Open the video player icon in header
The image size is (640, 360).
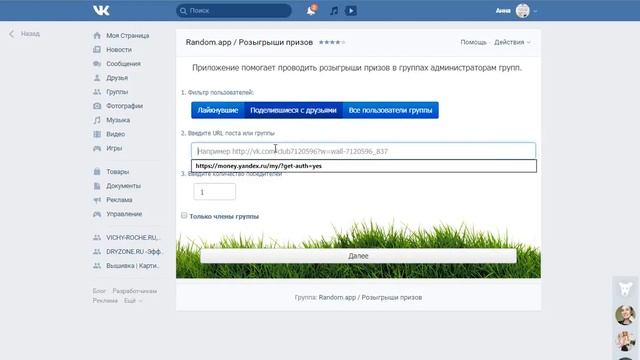351,11
